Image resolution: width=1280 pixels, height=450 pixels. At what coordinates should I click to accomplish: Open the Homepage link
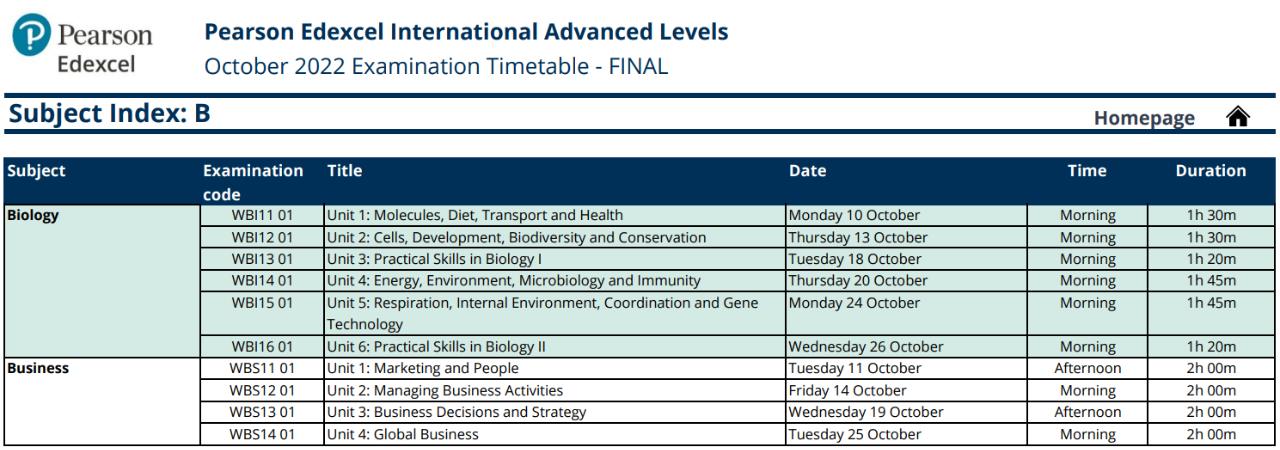(x=1144, y=118)
